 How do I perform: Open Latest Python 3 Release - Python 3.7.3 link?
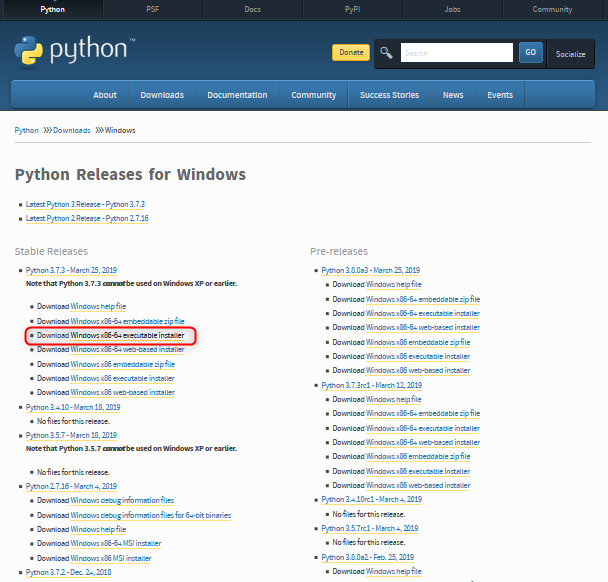(x=85, y=204)
